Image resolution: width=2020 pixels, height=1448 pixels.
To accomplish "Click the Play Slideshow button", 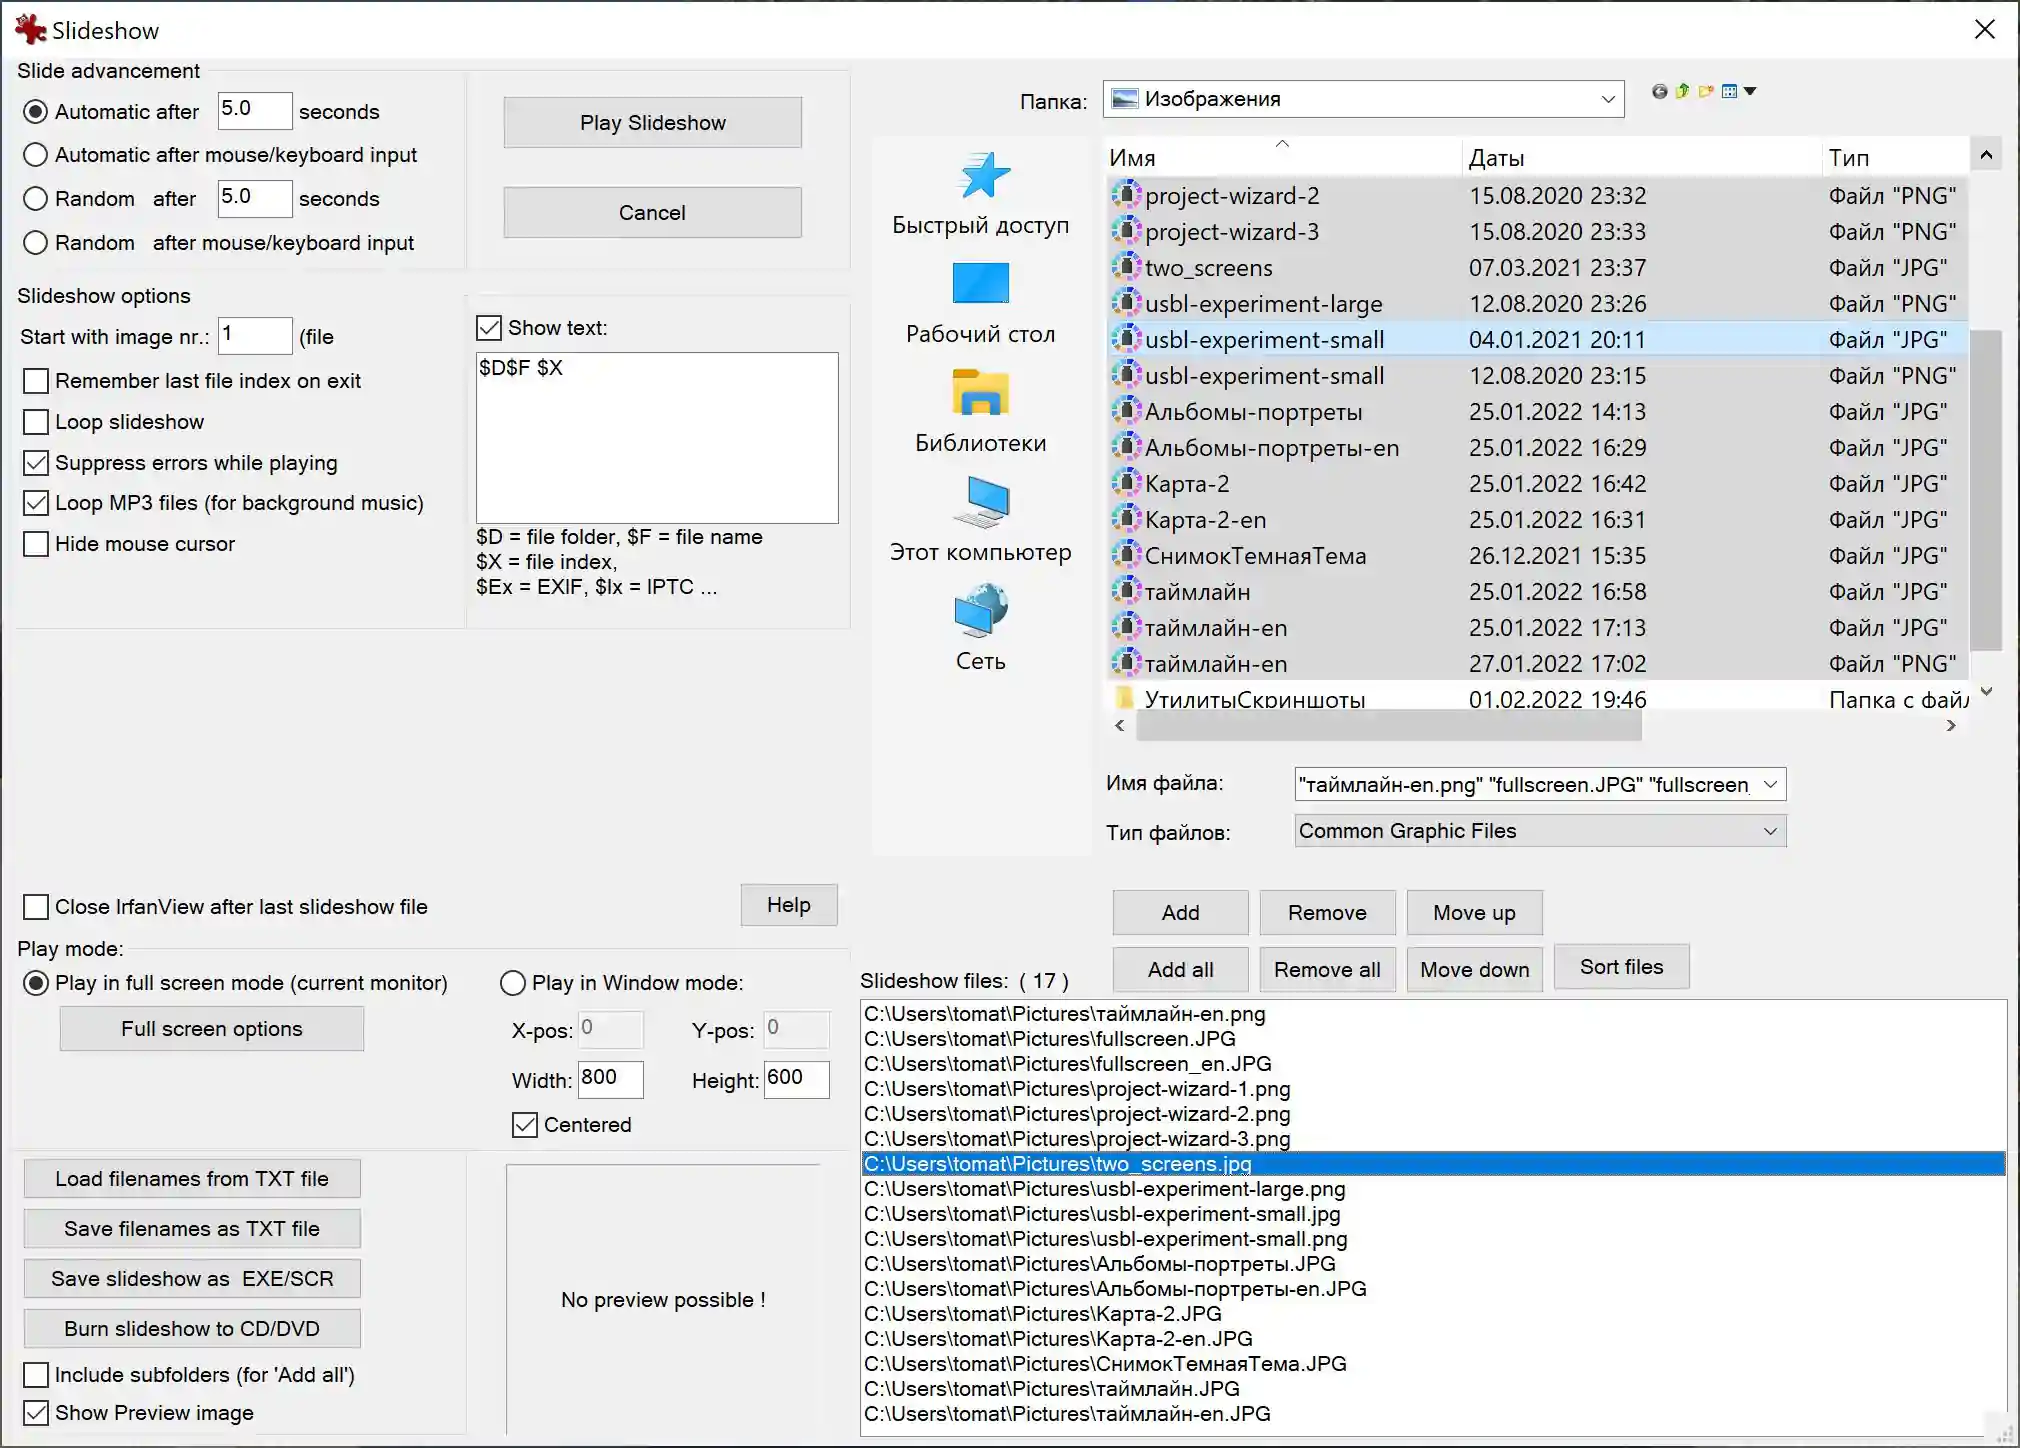I will pos(653,123).
